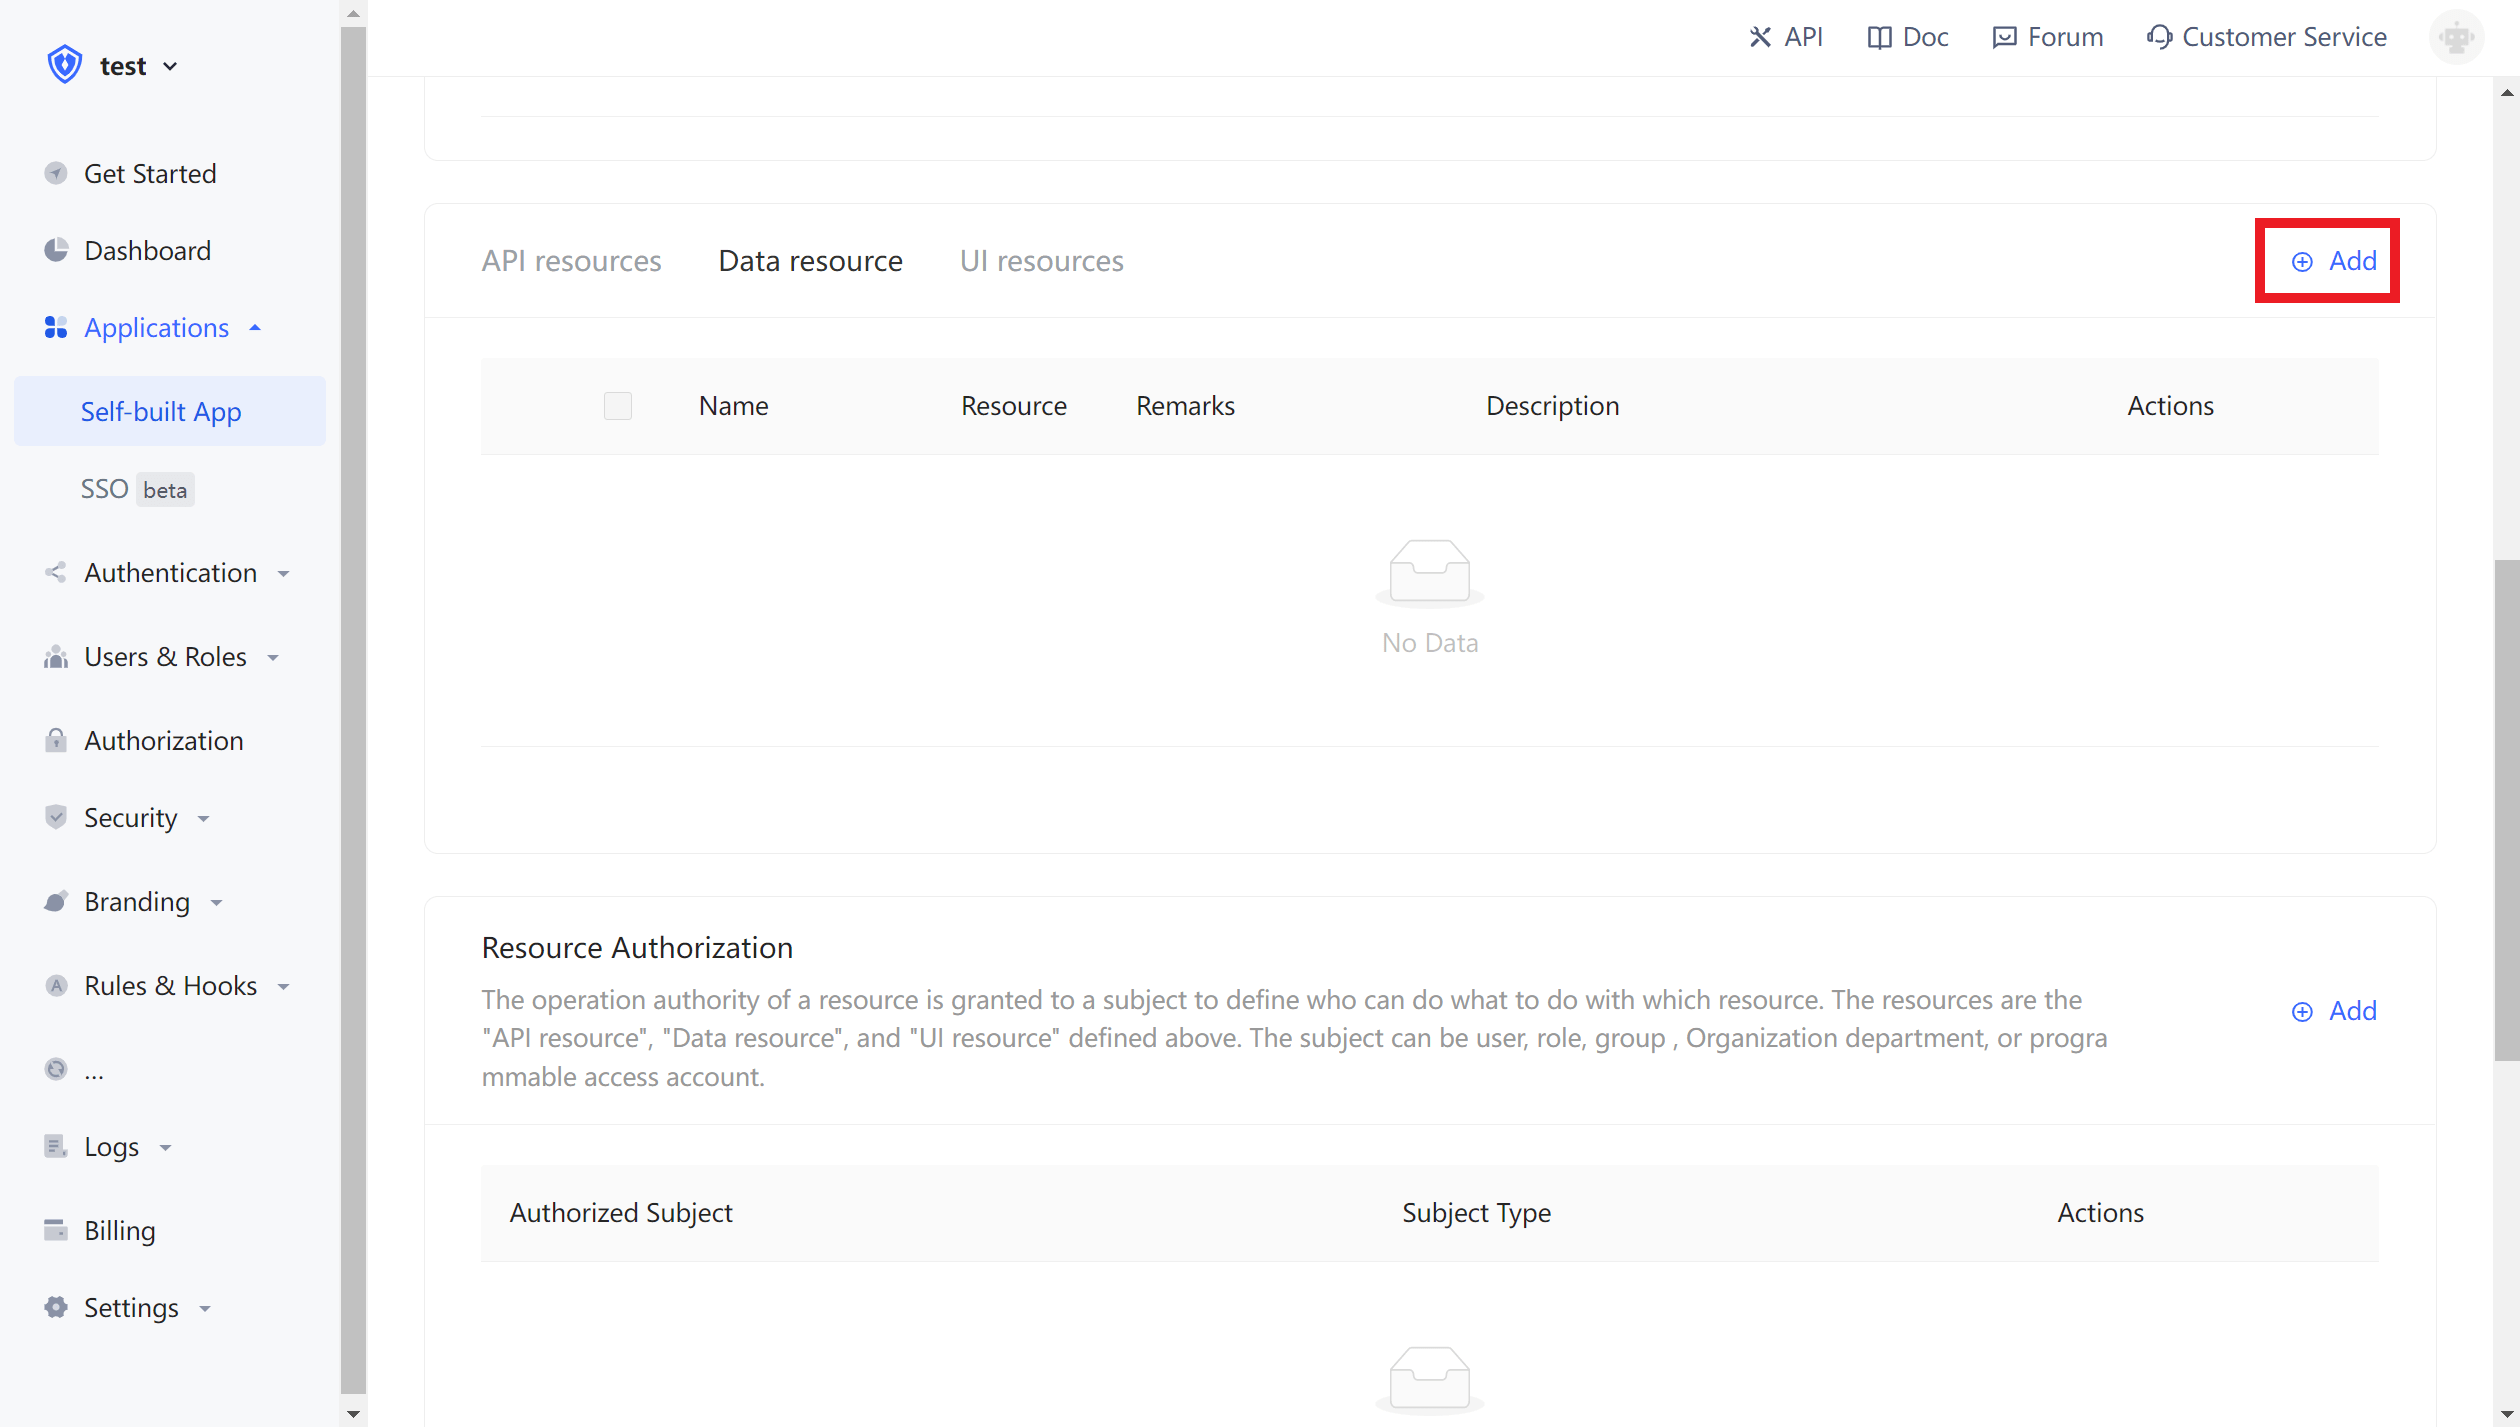Click the main page vertical scrollbar thumb
This screenshot has height=1427, width=2520.
(2506, 810)
